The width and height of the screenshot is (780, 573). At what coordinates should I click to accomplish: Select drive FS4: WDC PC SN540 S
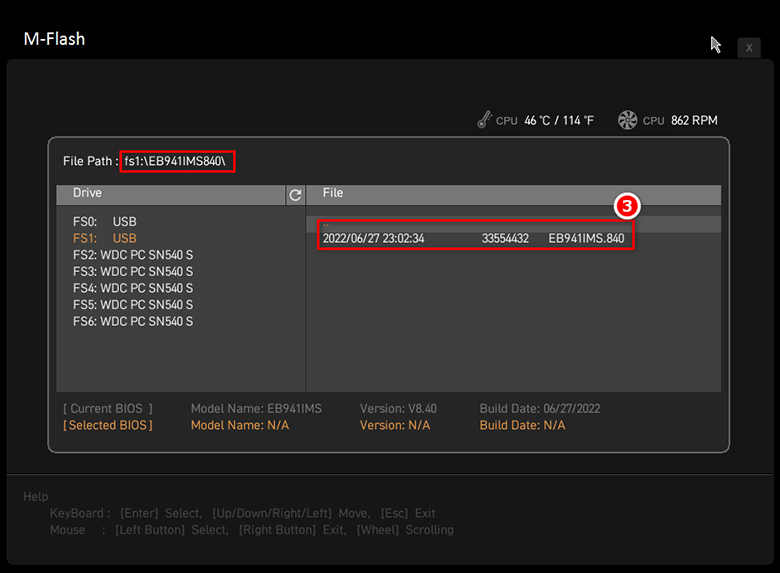133,288
